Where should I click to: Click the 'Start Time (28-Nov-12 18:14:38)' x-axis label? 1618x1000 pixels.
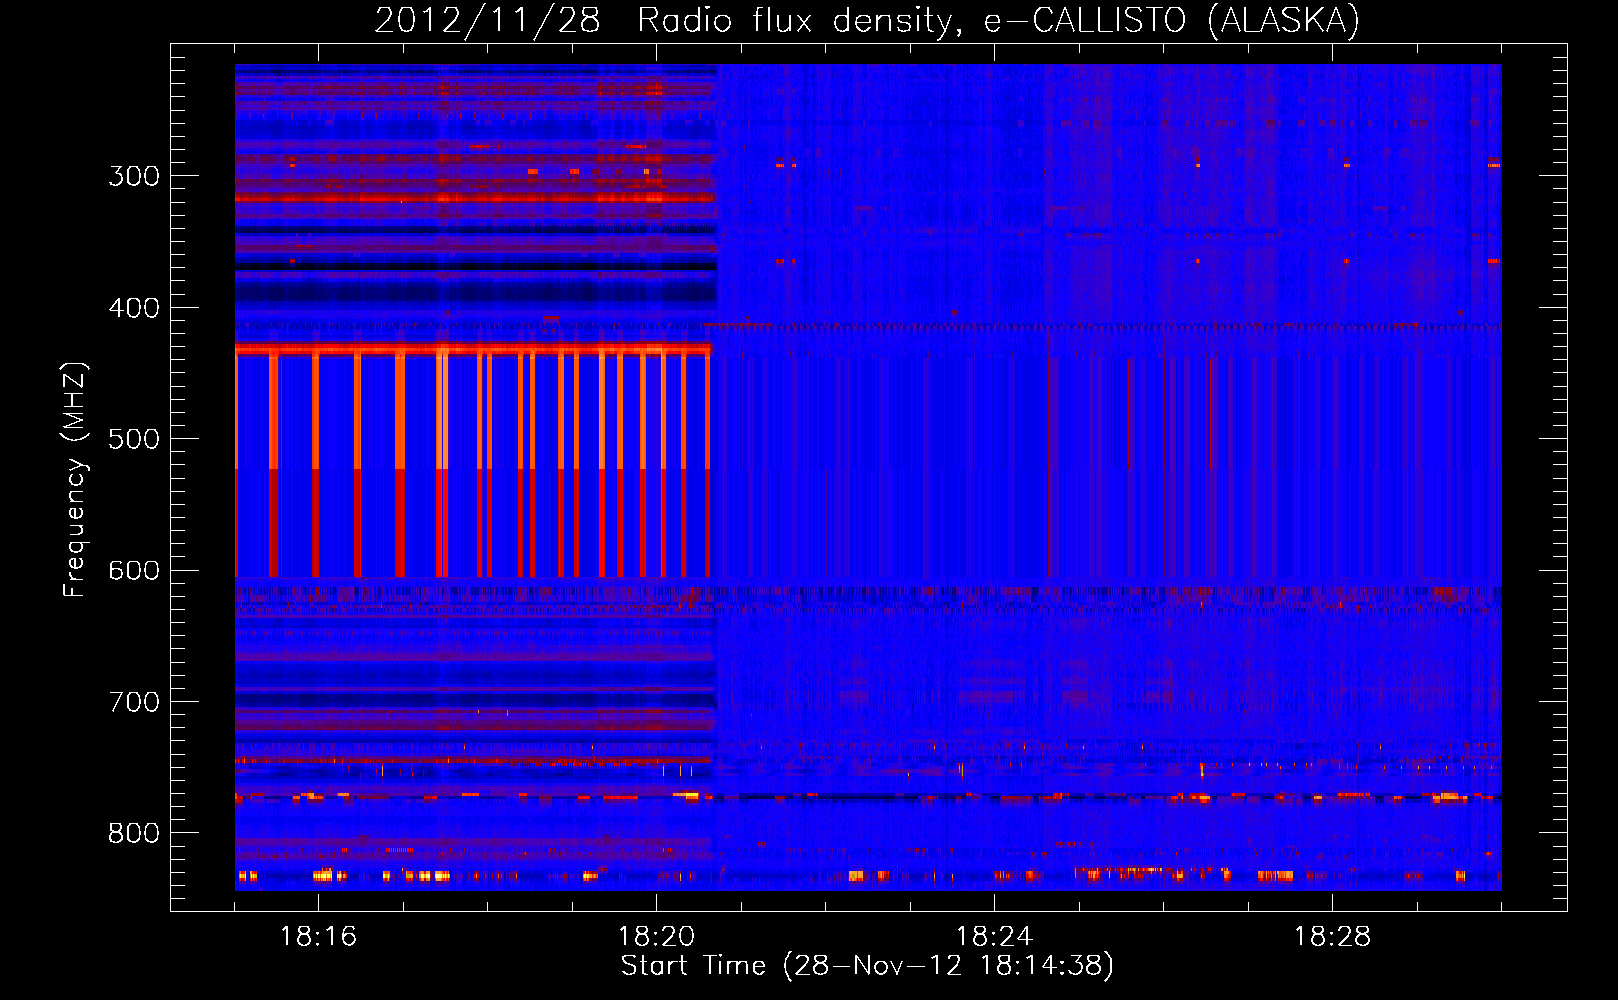click(867, 966)
